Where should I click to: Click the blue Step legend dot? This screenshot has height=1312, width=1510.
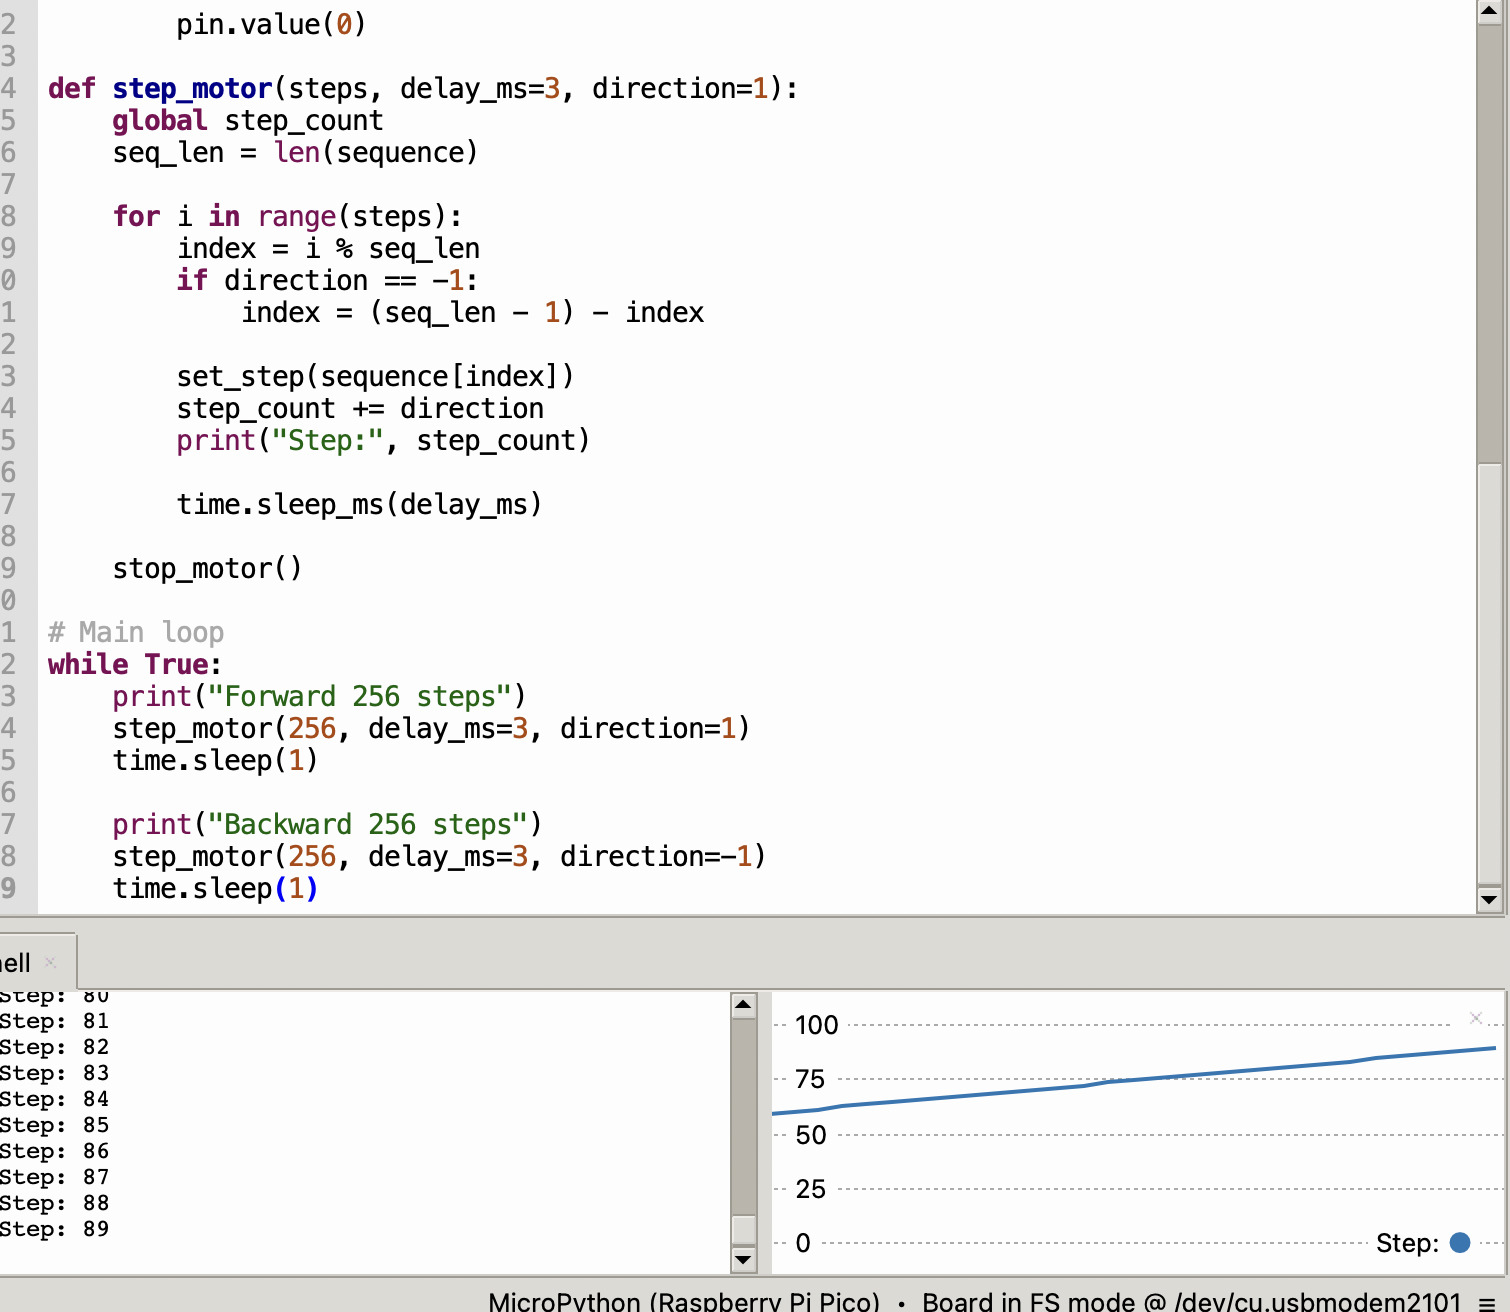(1460, 1242)
